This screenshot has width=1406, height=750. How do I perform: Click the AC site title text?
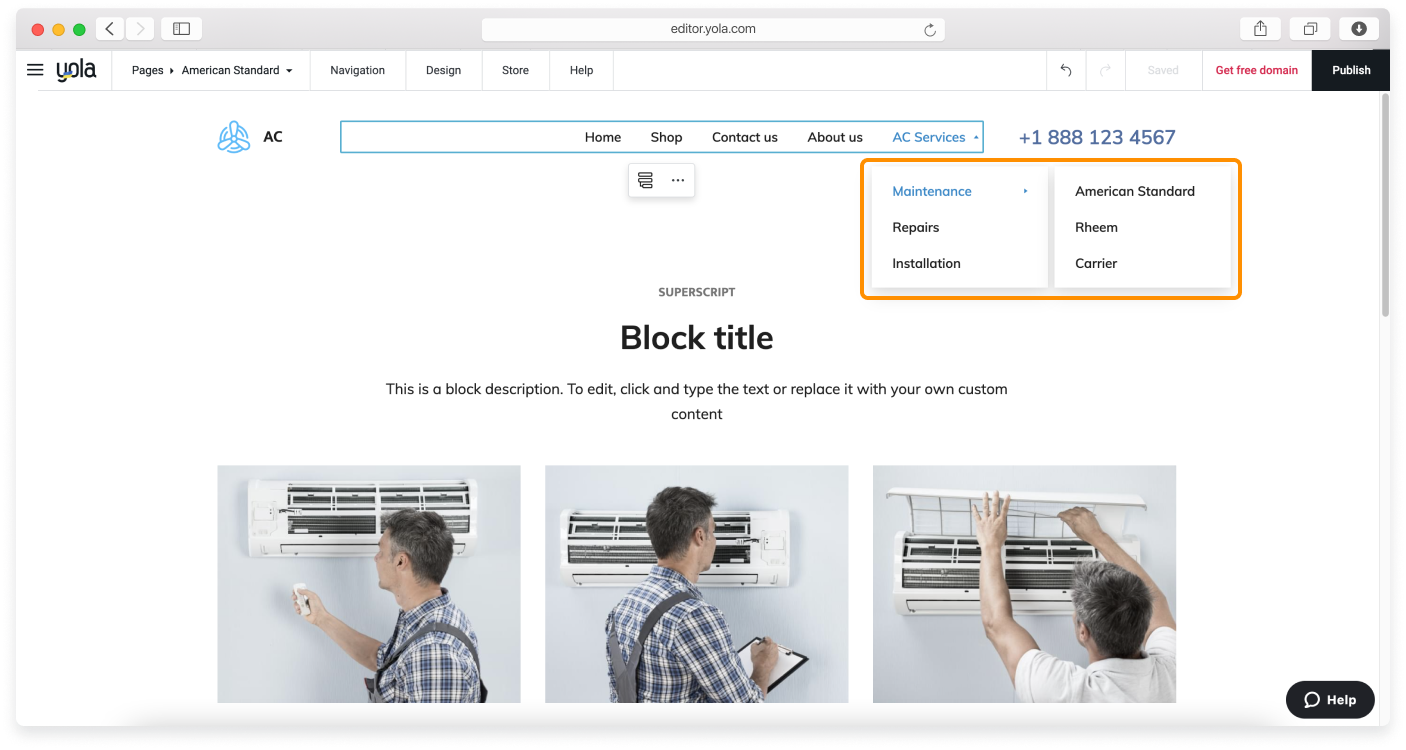click(273, 137)
